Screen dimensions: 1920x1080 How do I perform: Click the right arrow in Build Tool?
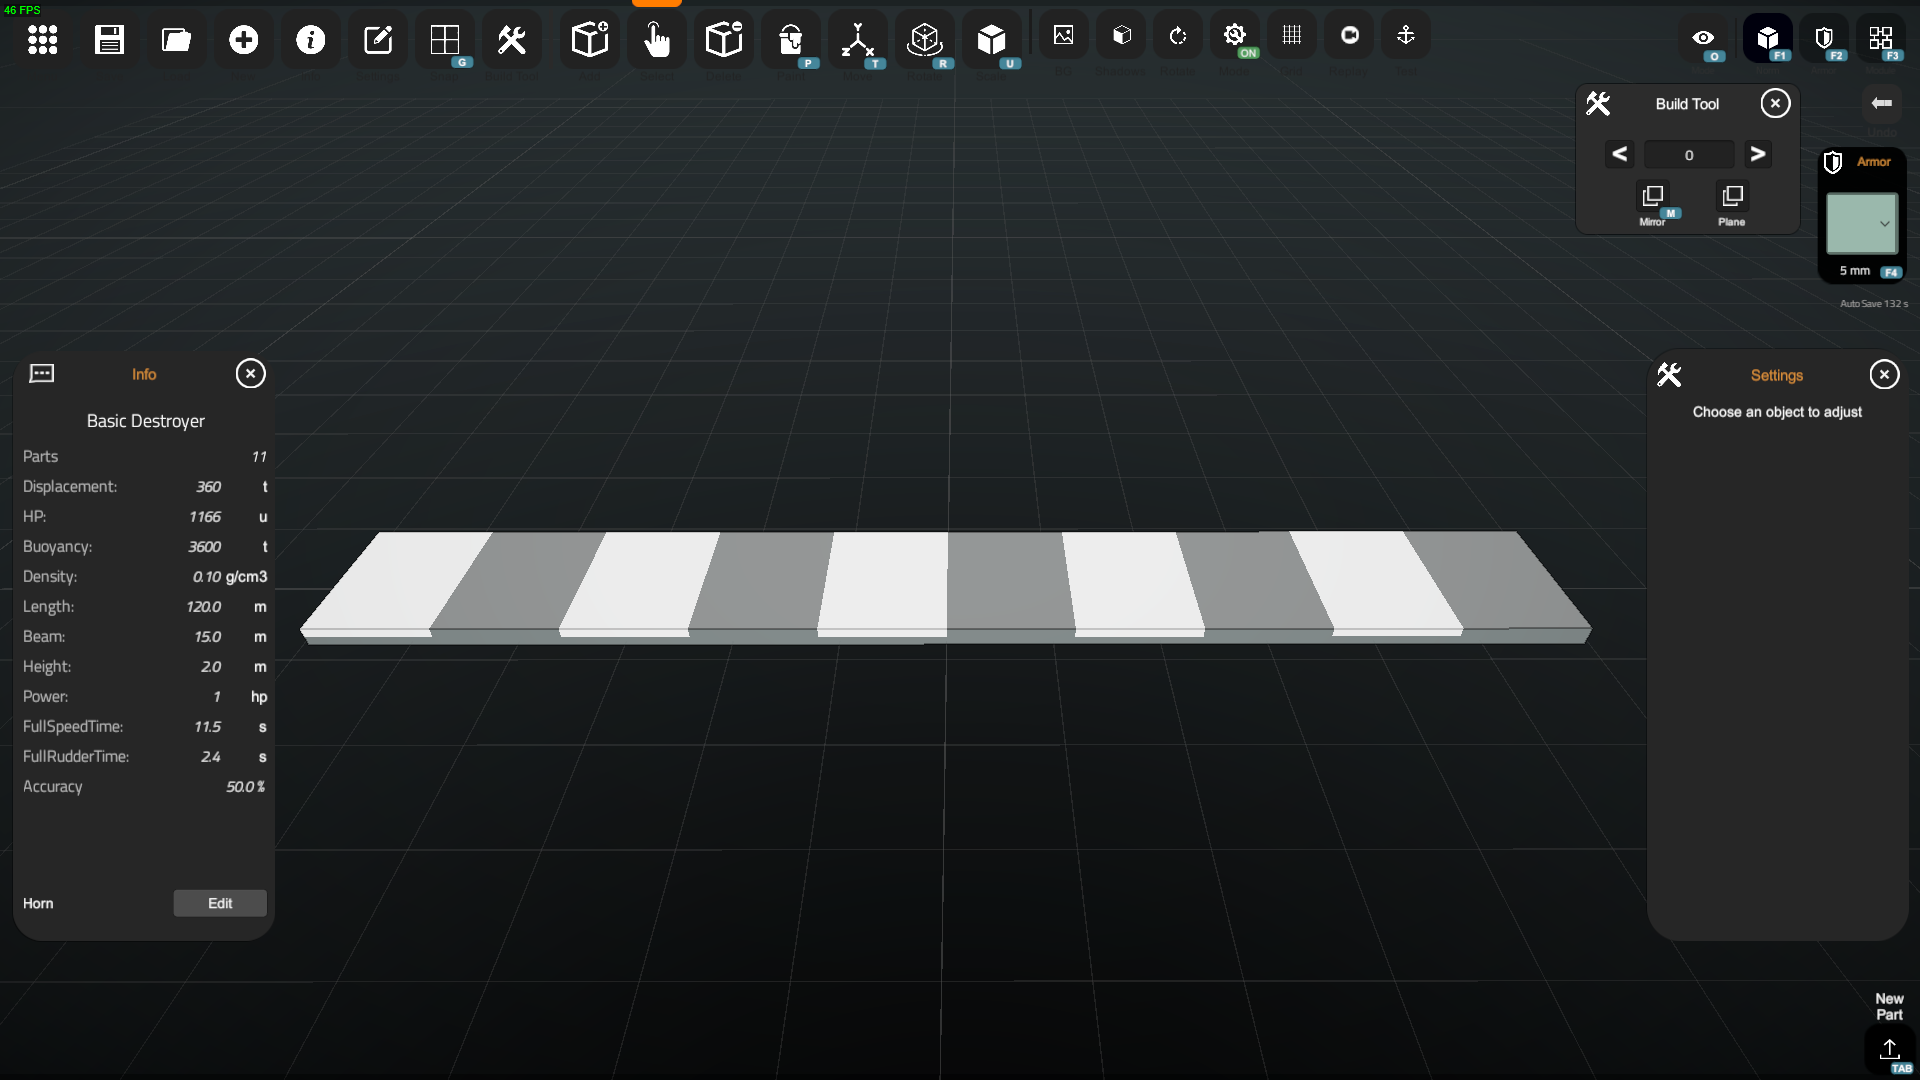click(x=1757, y=154)
